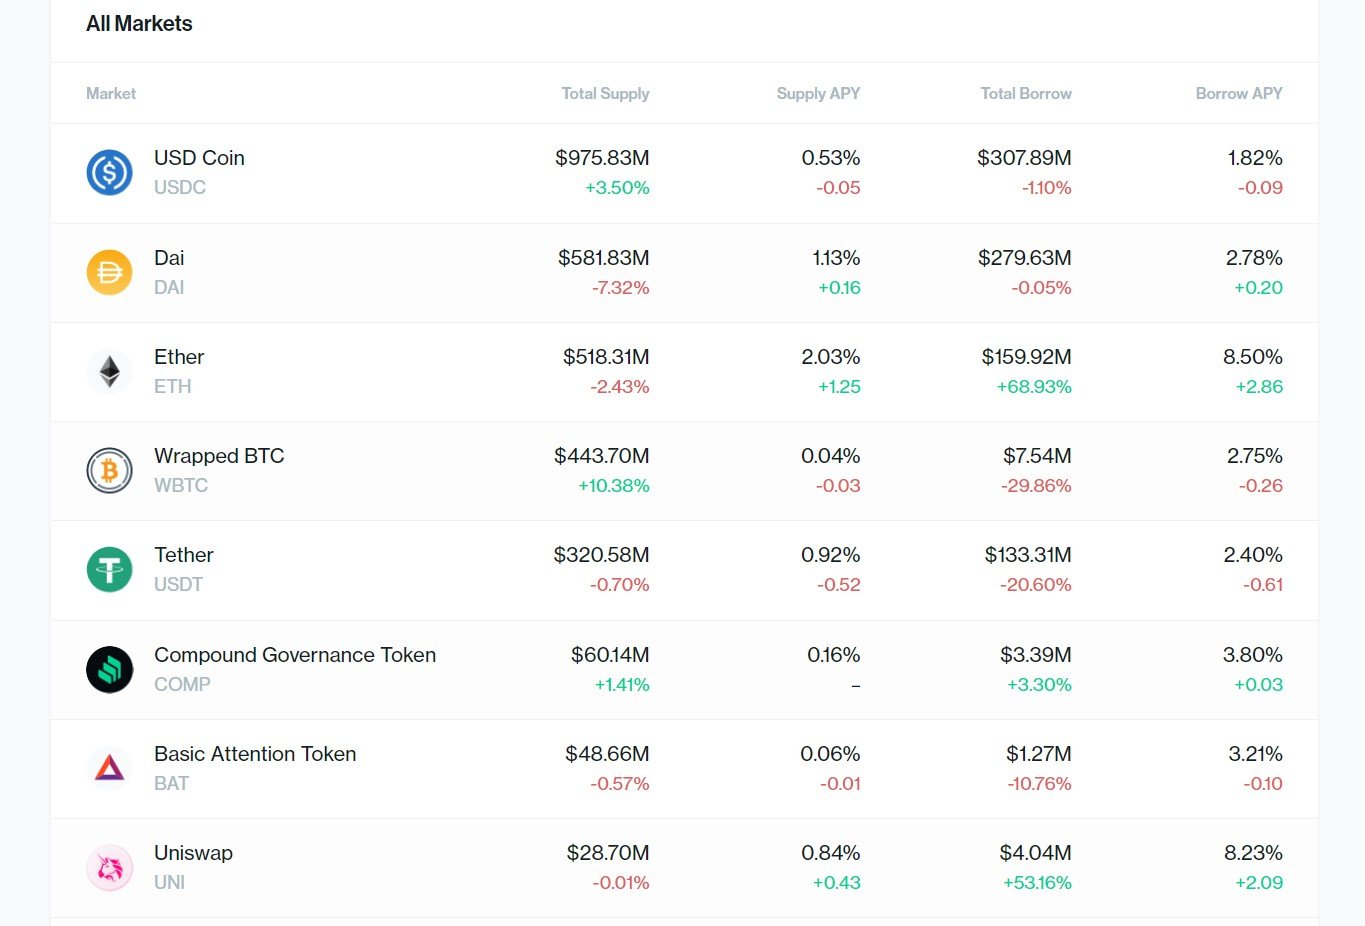1365x926 pixels.
Task: Click the WBTC ticker symbol
Action: (181, 486)
